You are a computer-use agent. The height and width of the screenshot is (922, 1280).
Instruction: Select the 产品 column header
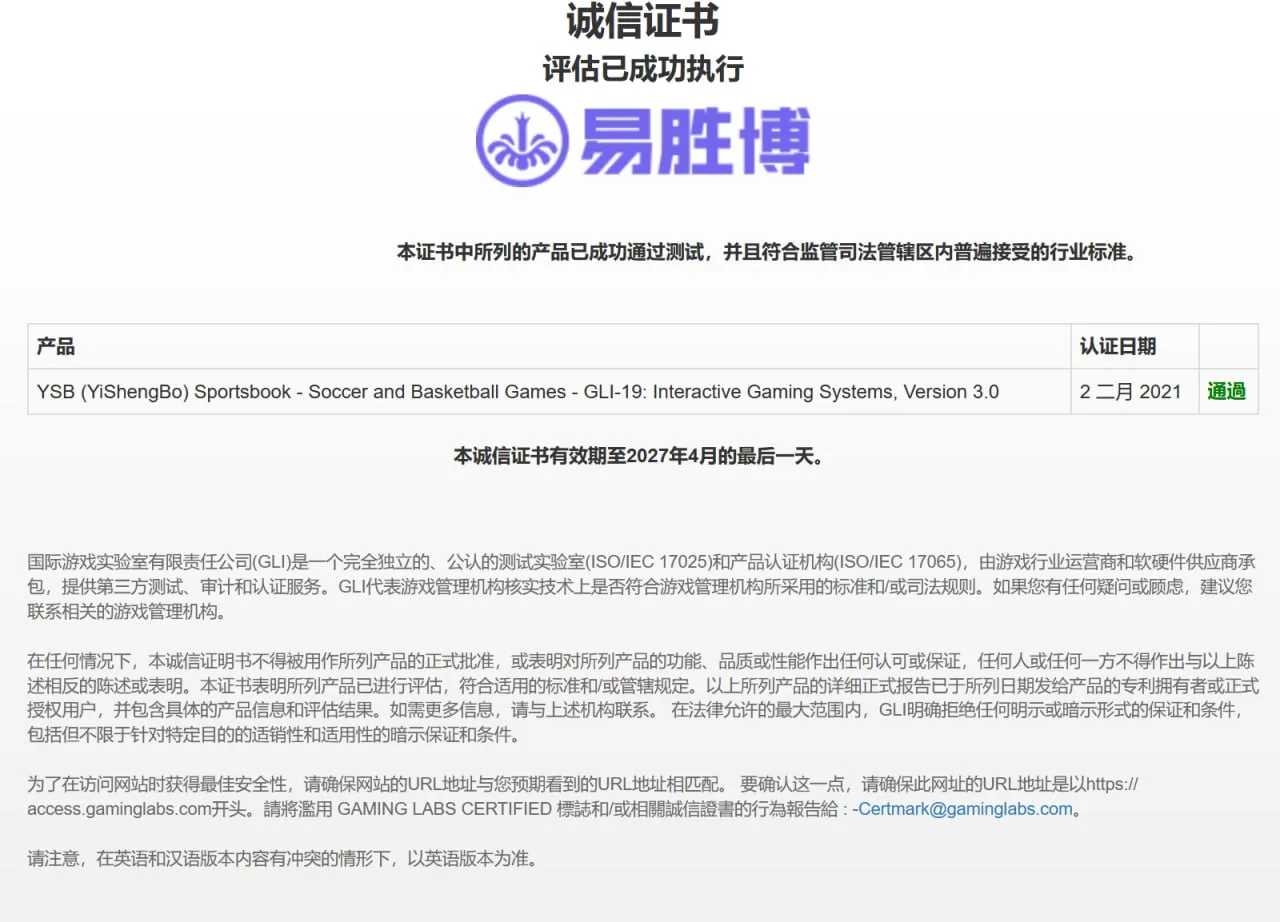(549, 347)
